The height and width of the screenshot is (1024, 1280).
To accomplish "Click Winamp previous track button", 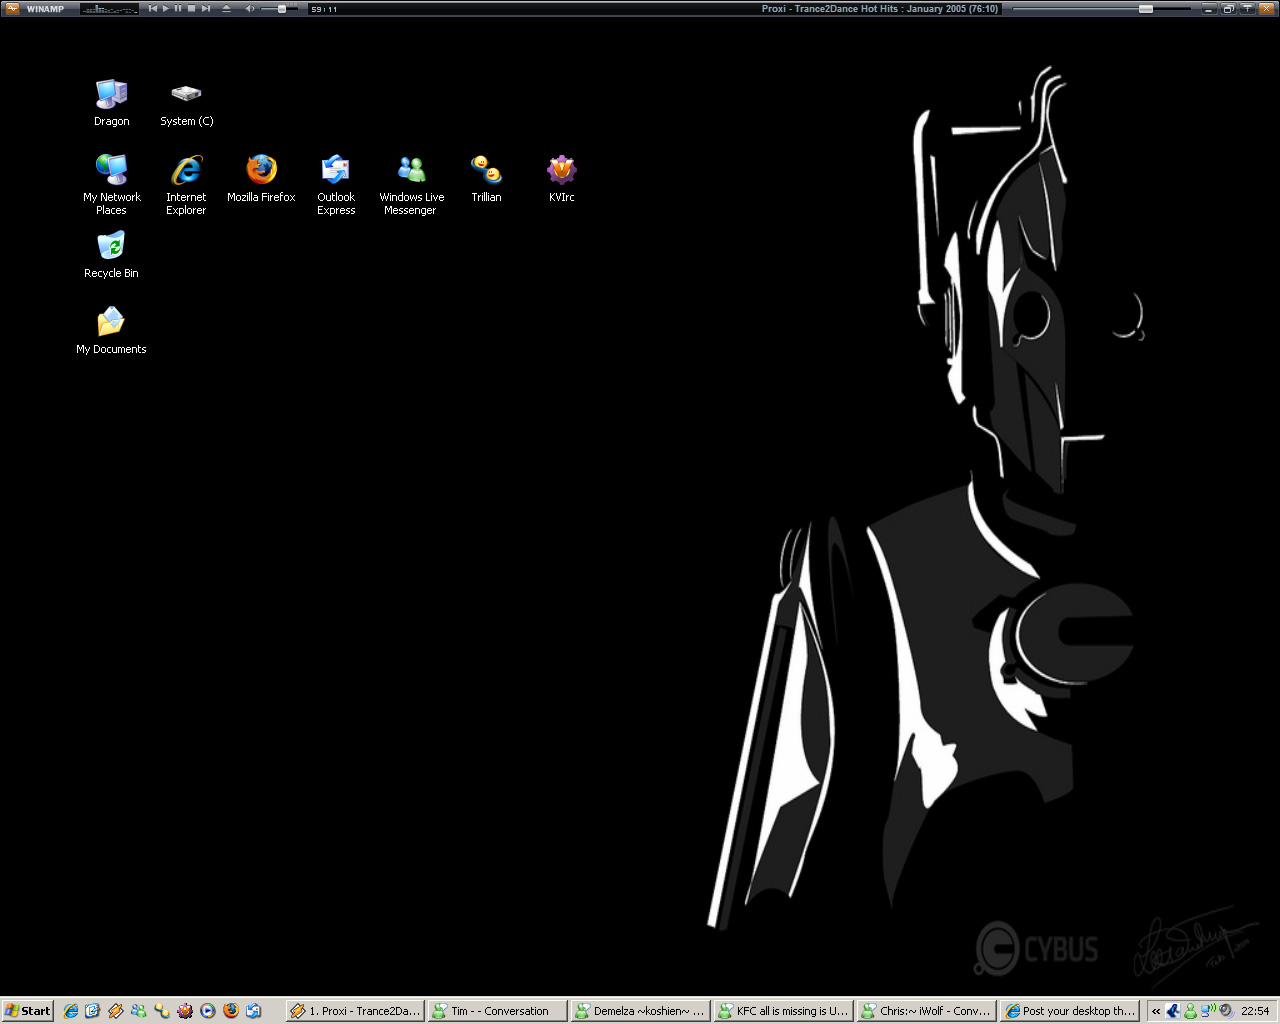I will pyautogui.click(x=153, y=8).
